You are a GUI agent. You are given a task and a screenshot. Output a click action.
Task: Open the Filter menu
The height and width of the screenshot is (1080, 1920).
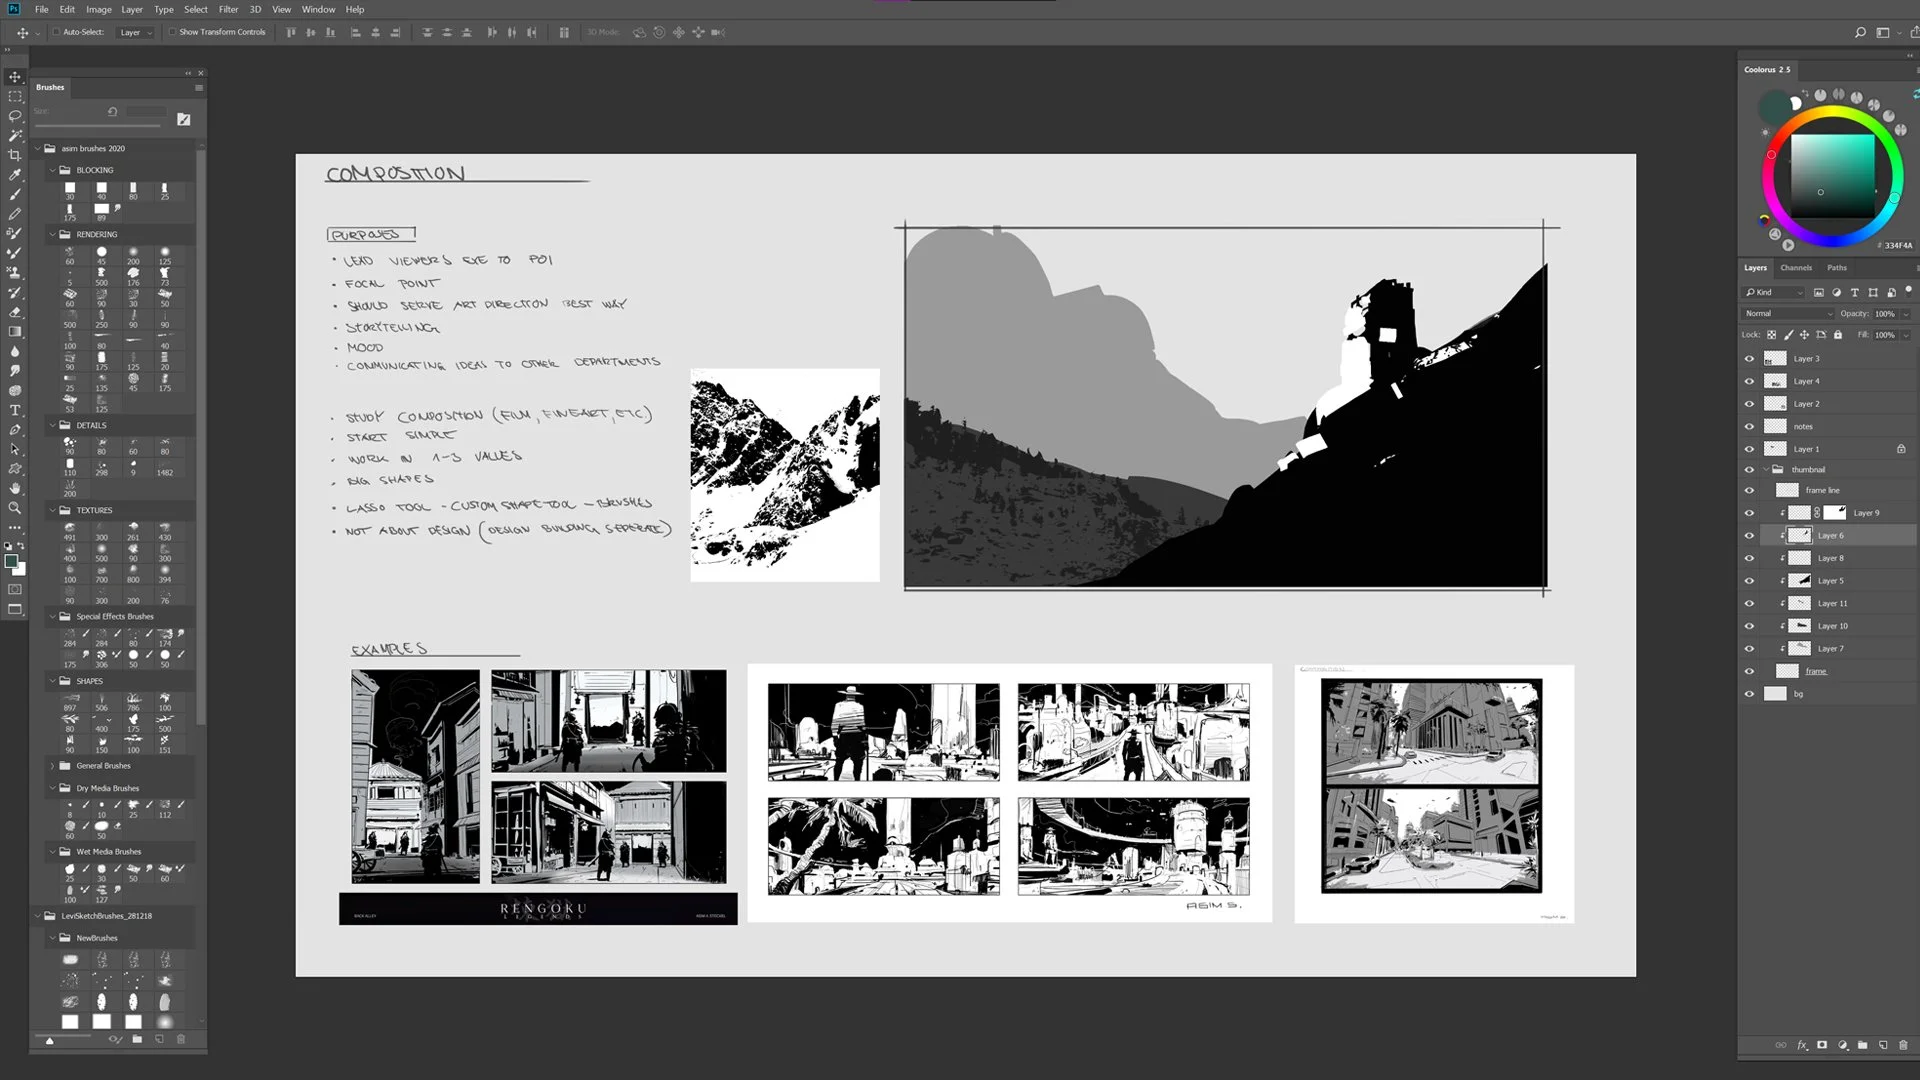tap(229, 9)
